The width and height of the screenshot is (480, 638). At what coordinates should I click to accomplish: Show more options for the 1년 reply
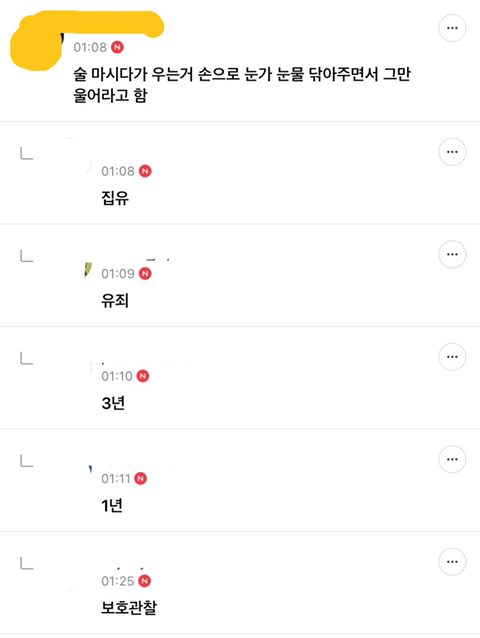pyautogui.click(x=452, y=459)
